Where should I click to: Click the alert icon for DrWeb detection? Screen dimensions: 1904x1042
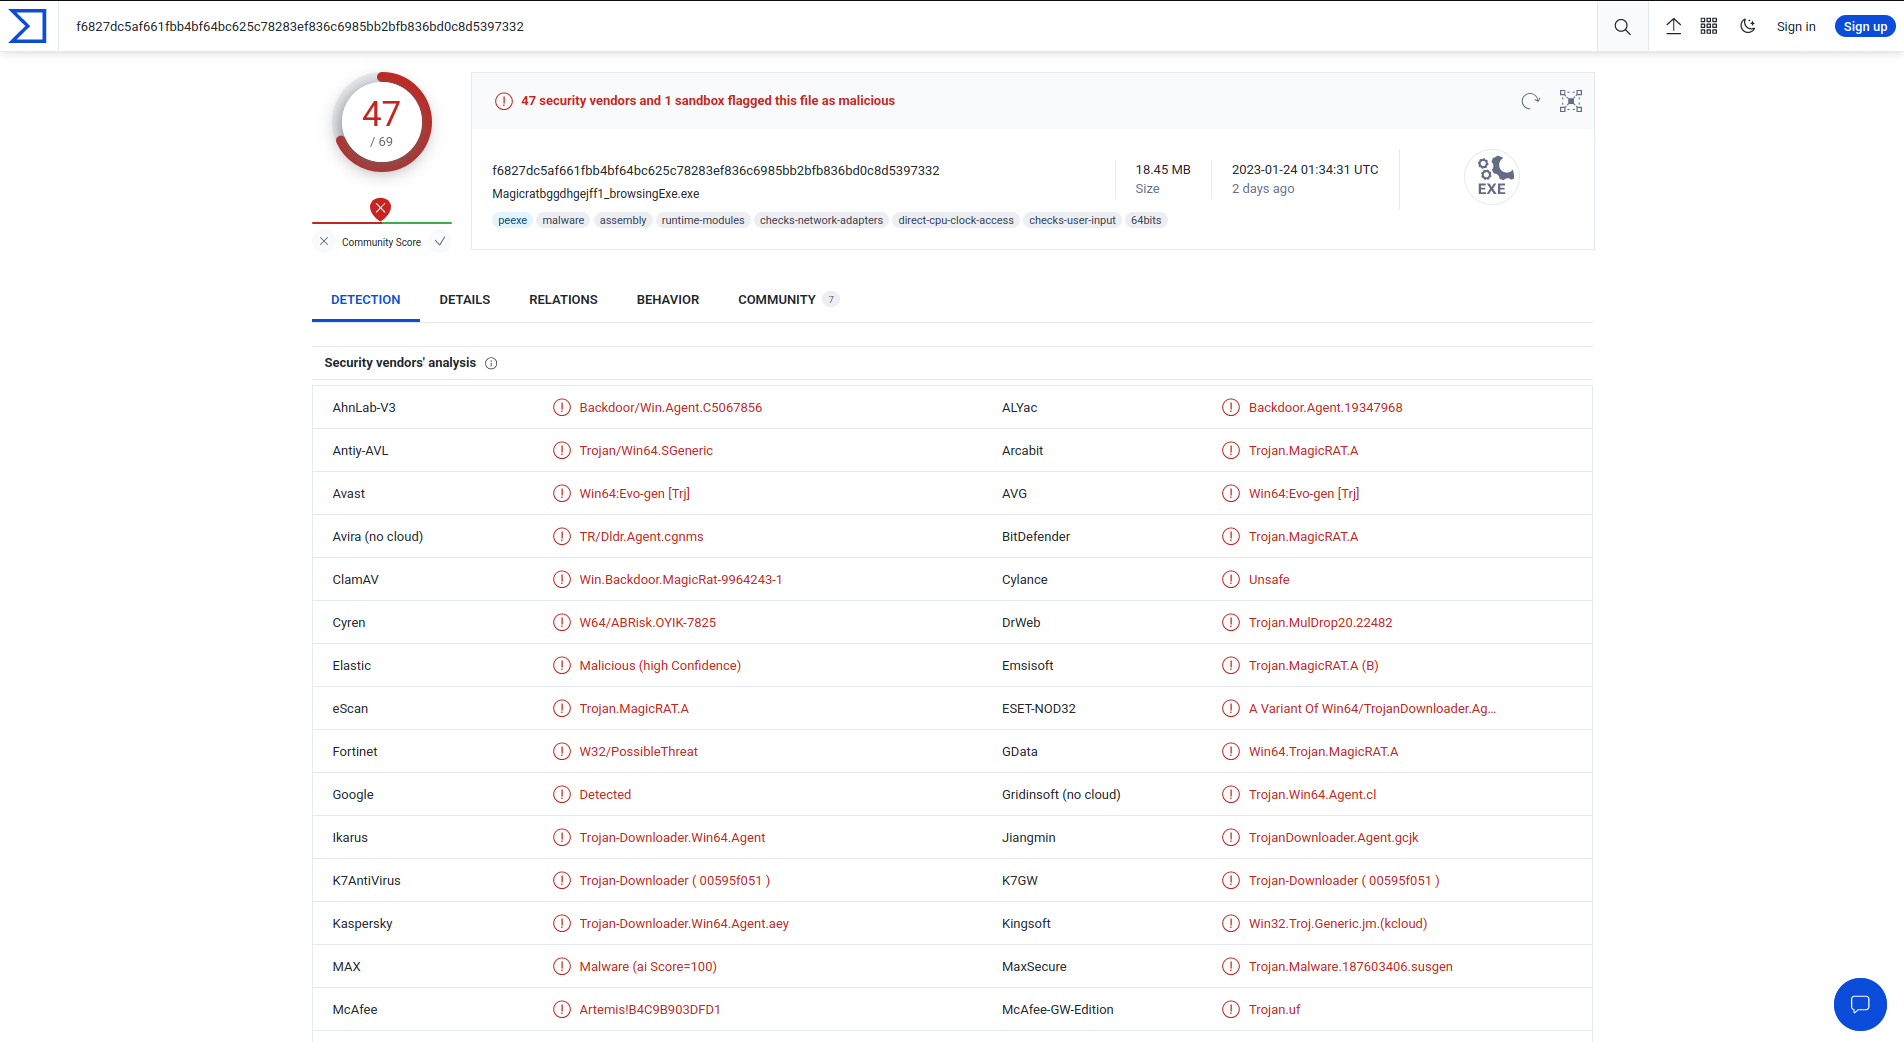coord(1231,622)
